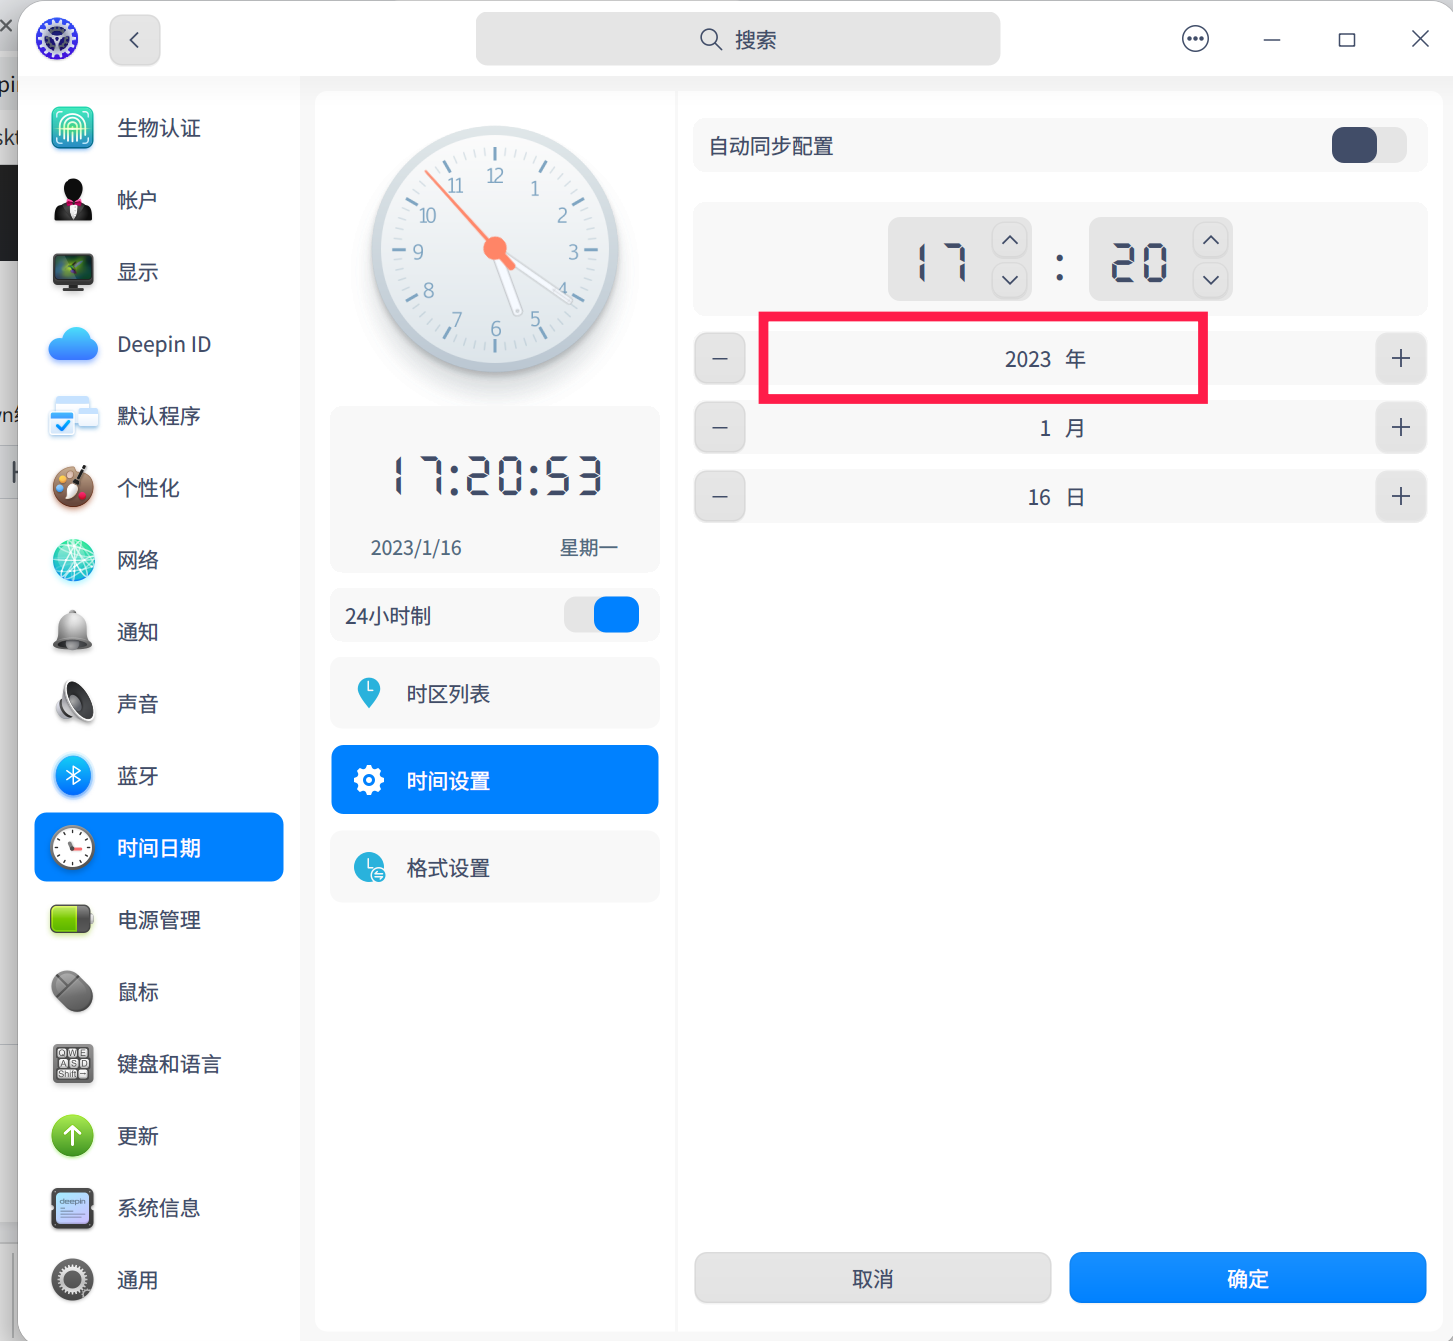The image size is (1453, 1341).
Task: Click the 搜索 search field
Action: click(x=738, y=39)
